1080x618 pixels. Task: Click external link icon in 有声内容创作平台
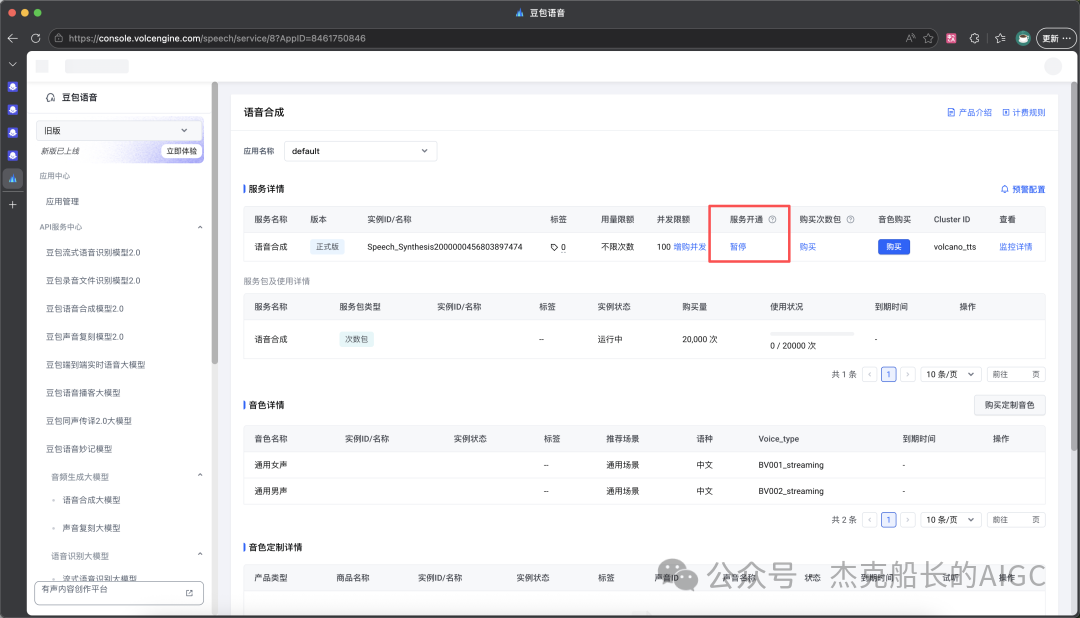click(x=189, y=593)
